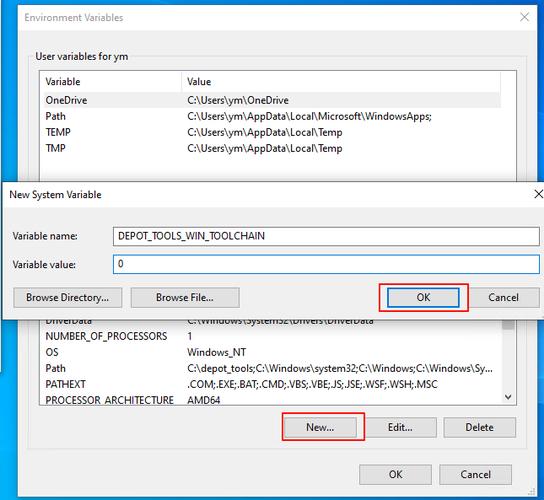Close the Environment Variables window

pyautogui.click(x=524, y=17)
